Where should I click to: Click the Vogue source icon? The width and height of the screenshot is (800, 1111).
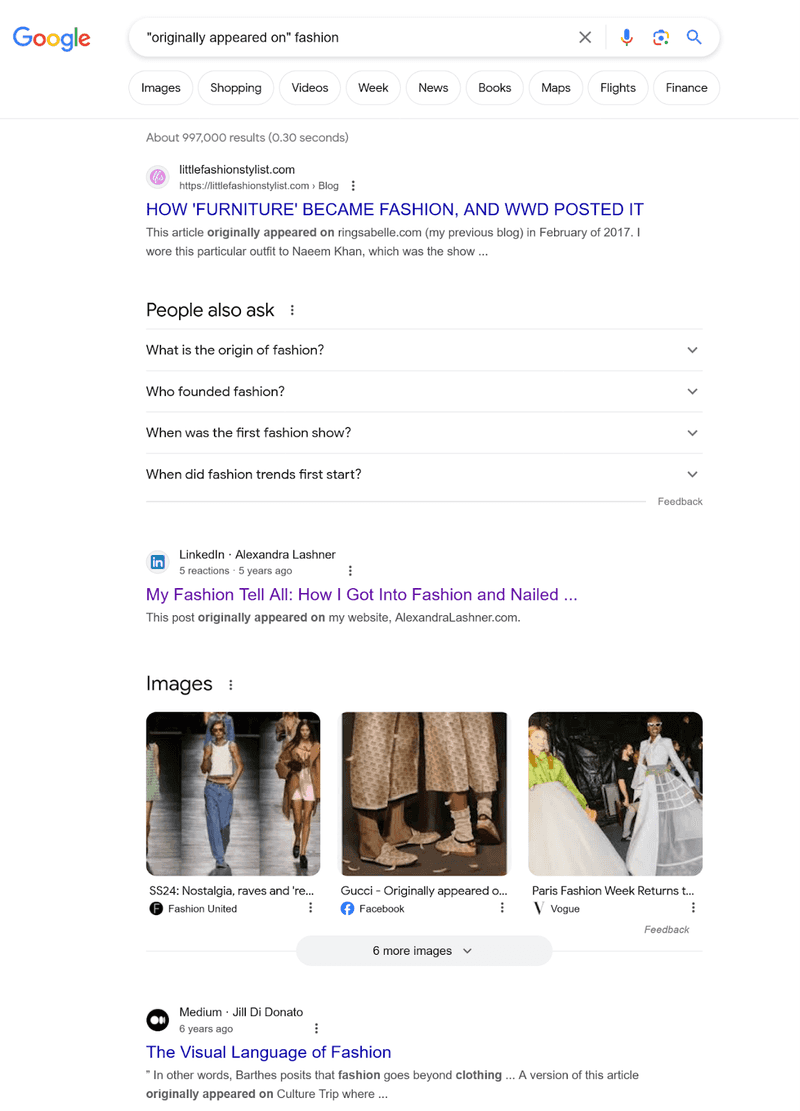539,909
